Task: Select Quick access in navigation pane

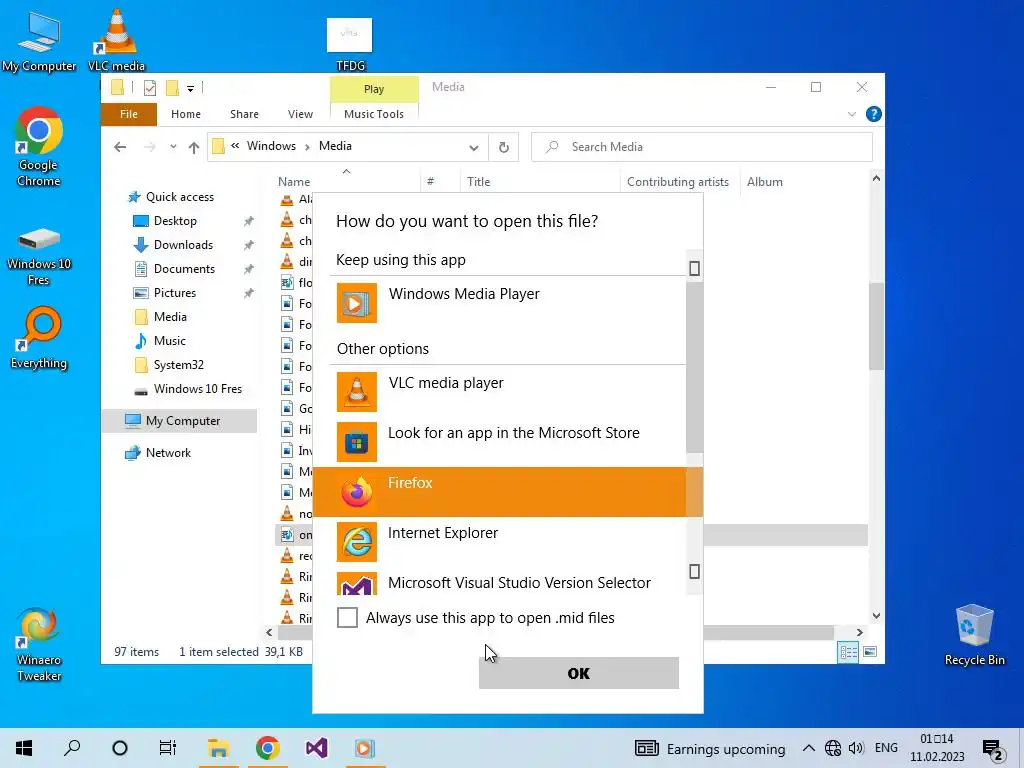Action: 180,197
